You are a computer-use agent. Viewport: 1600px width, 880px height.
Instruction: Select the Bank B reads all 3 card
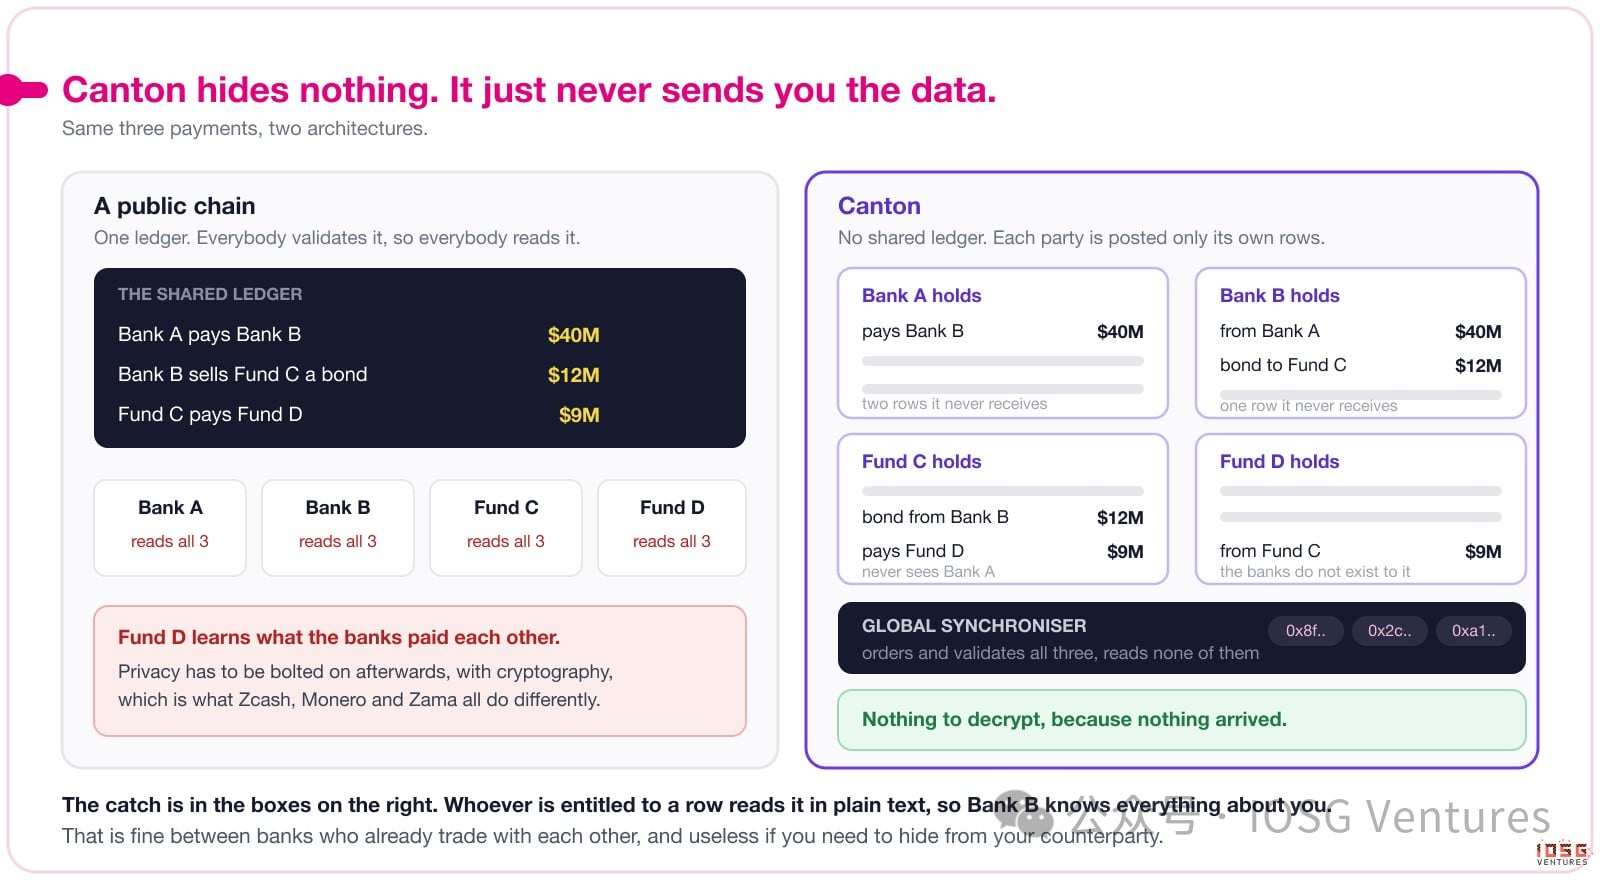tap(338, 528)
